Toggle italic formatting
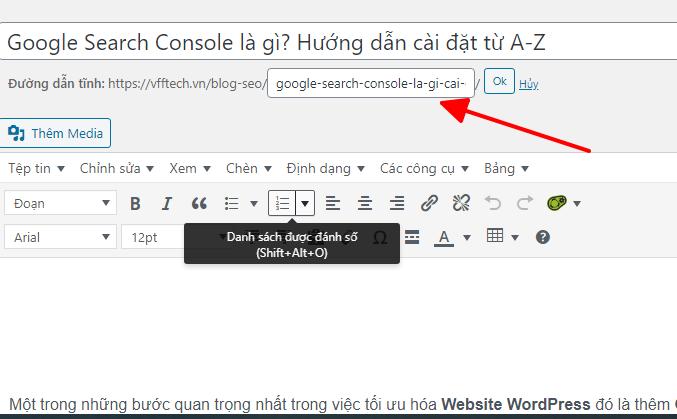 point(167,203)
